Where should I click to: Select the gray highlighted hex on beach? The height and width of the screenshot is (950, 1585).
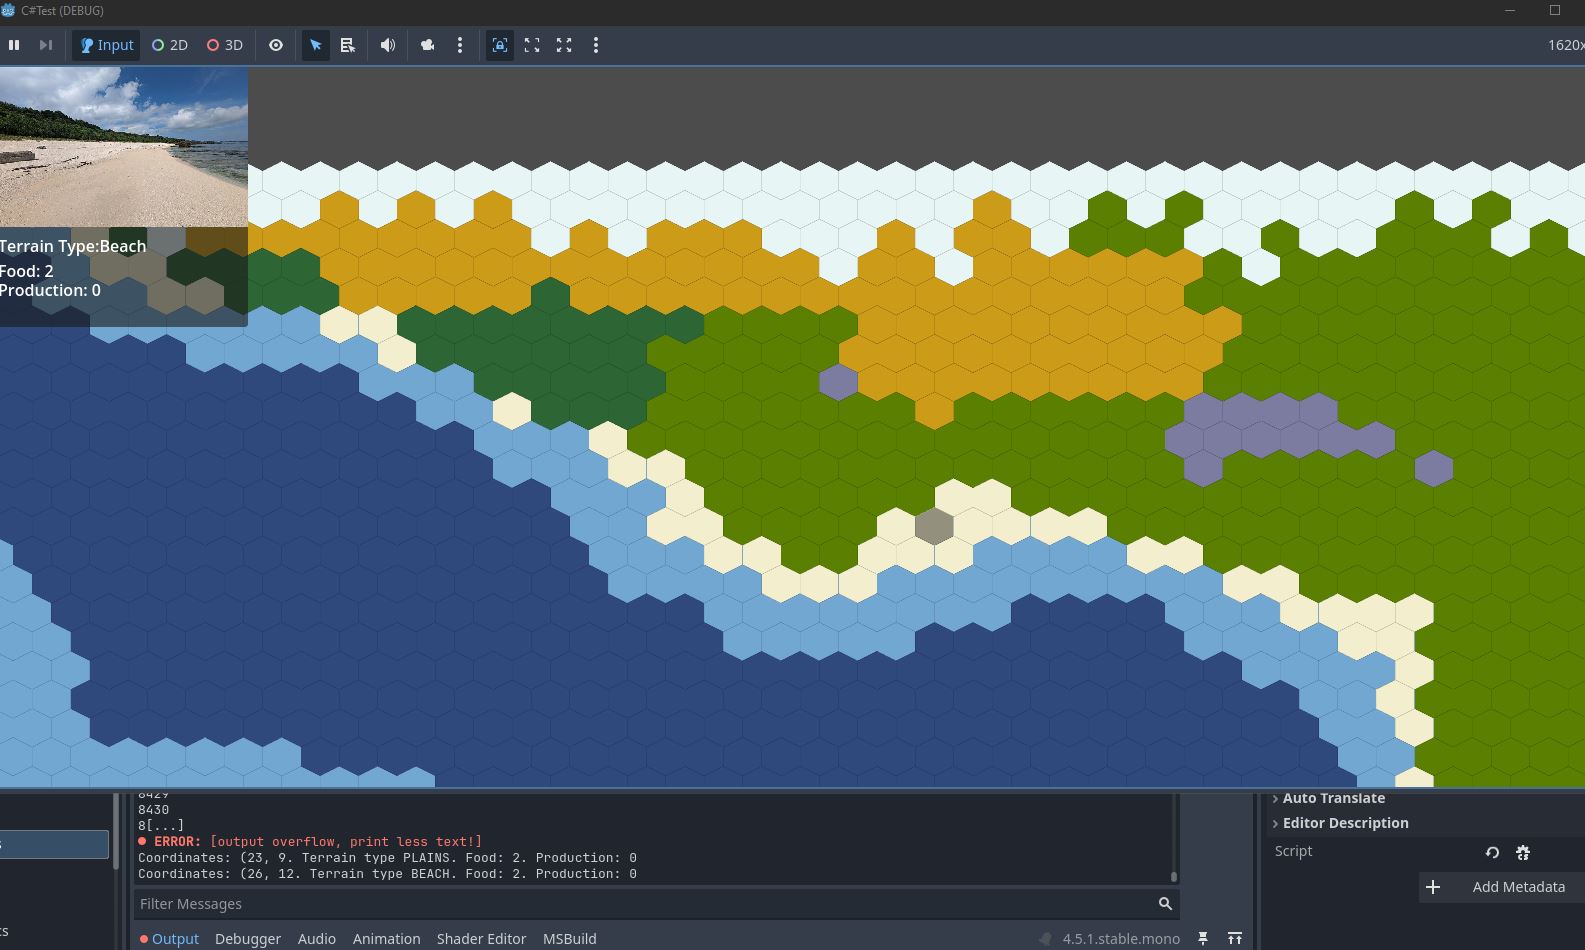[x=934, y=526]
